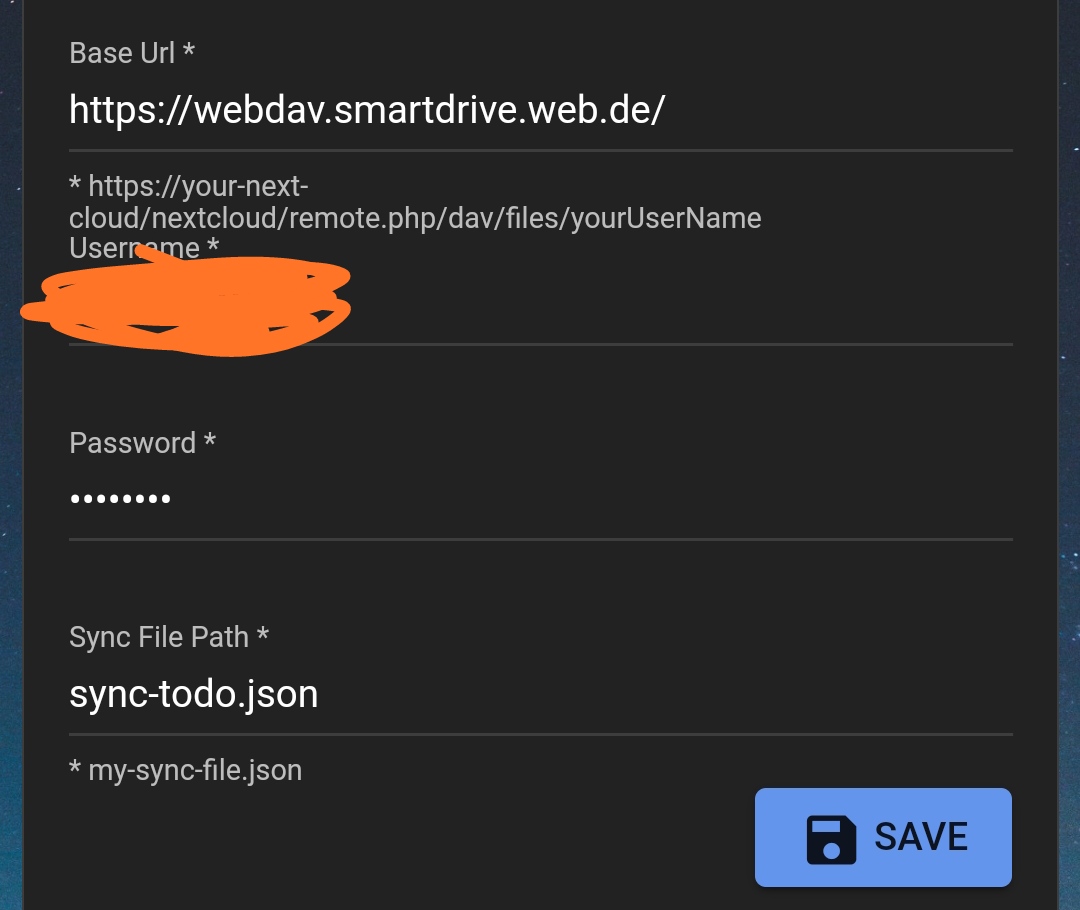Screen dimensions: 1080x910
Task: Click the floppy disk save icon
Action: [x=830, y=837]
